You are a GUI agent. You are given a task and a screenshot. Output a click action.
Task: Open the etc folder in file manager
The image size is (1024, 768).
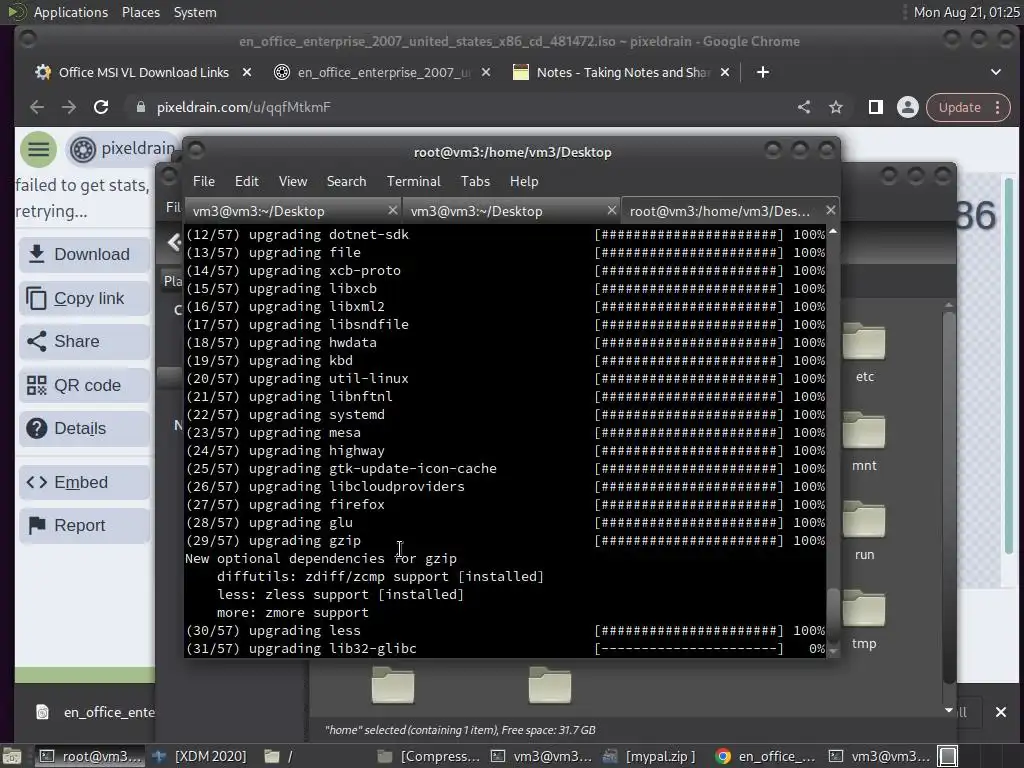click(864, 353)
